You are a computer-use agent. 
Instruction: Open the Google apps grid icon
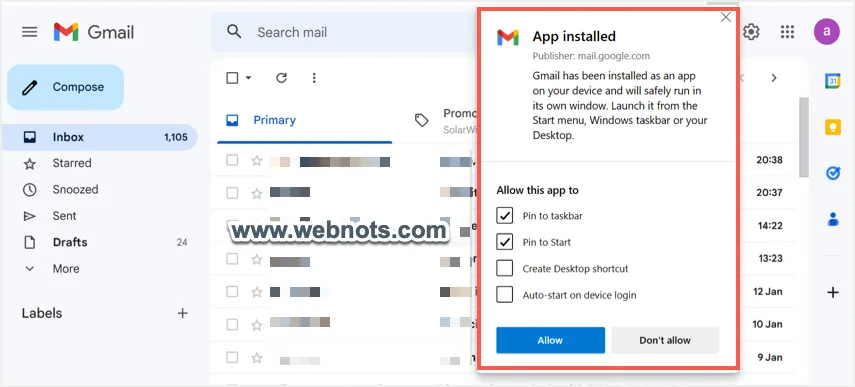click(787, 32)
